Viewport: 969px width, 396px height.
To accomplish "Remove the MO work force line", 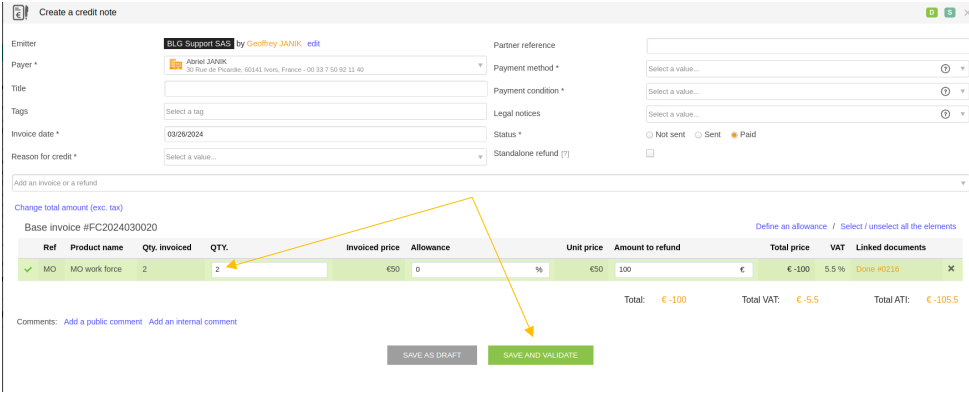I will coord(951,269).
